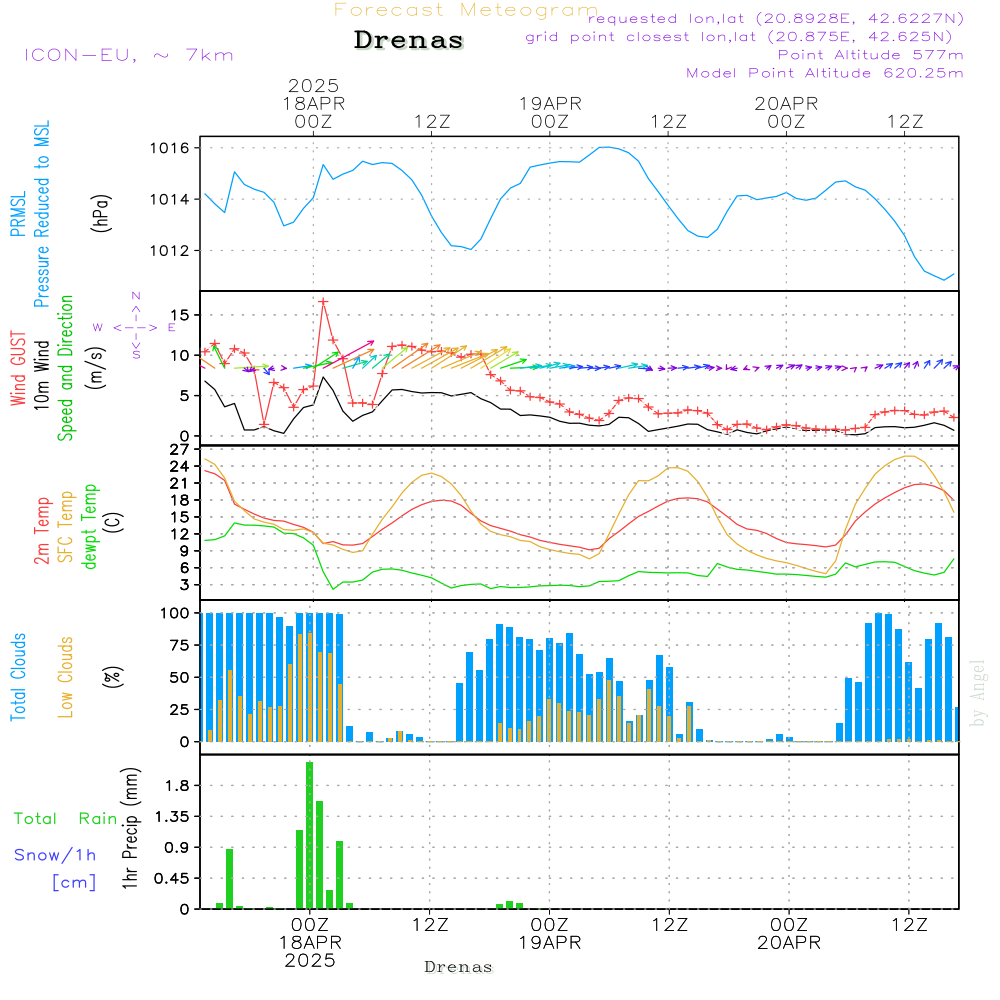The image size is (1000, 1000).
Task: Click the Model Point Altitude 620.25m text
Action: coord(824,73)
